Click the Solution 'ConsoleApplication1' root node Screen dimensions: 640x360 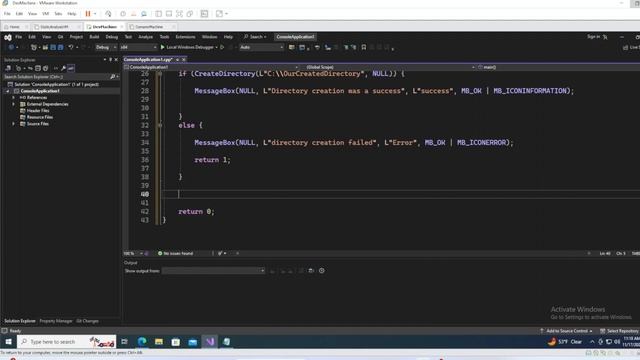click(x=56, y=84)
